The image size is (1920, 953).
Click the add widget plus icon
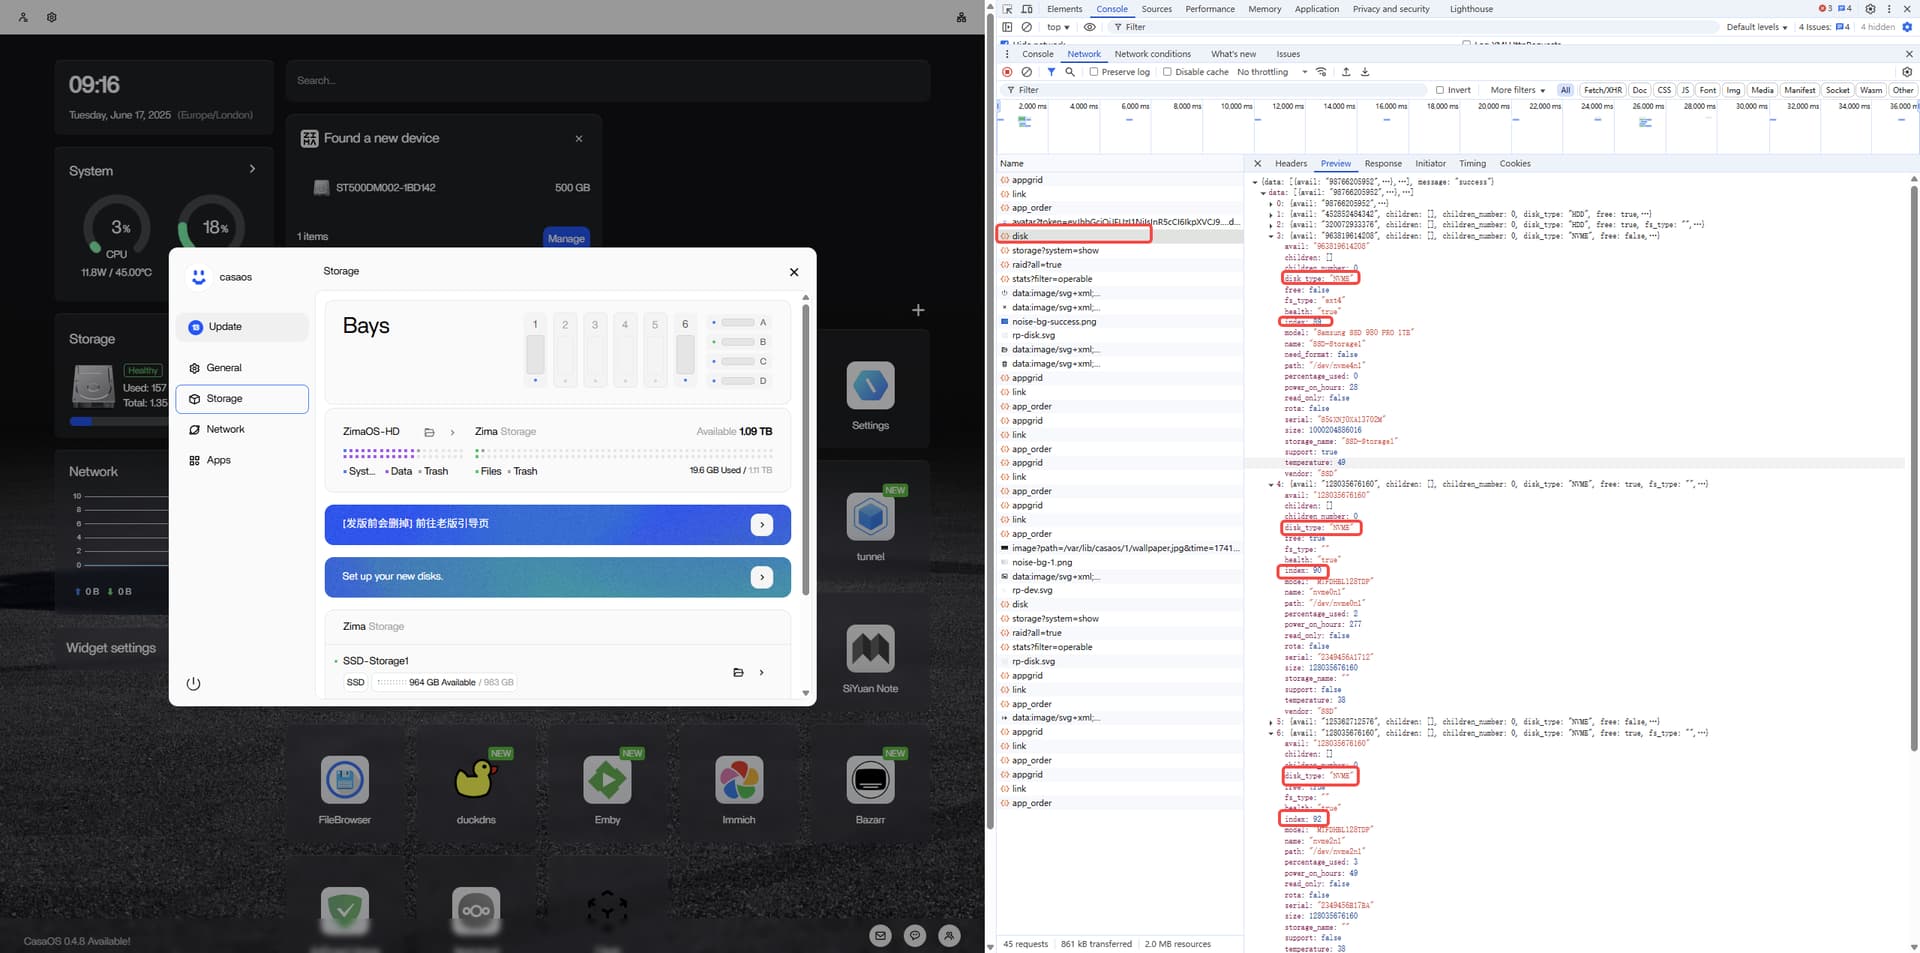918,310
